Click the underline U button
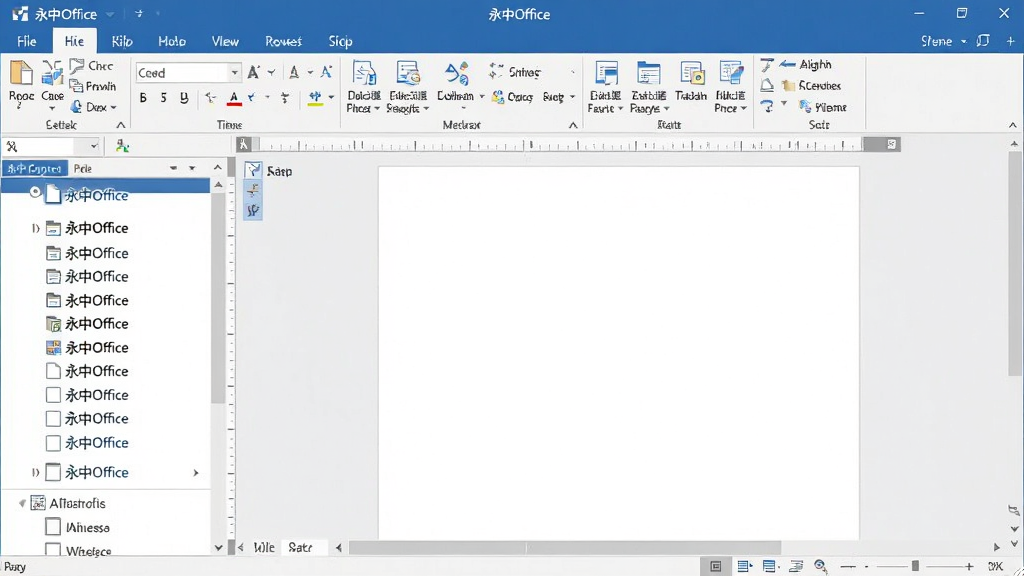 [184, 98]
